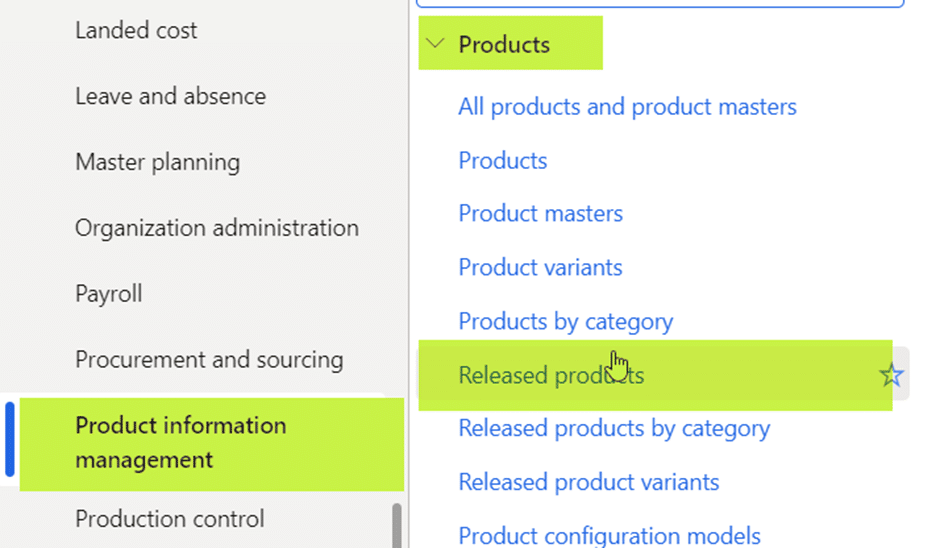Image resolution: width=940 pixels, height=548 pixels.
Task: Select Leave and absence module
Action: [x=170, y=96]
